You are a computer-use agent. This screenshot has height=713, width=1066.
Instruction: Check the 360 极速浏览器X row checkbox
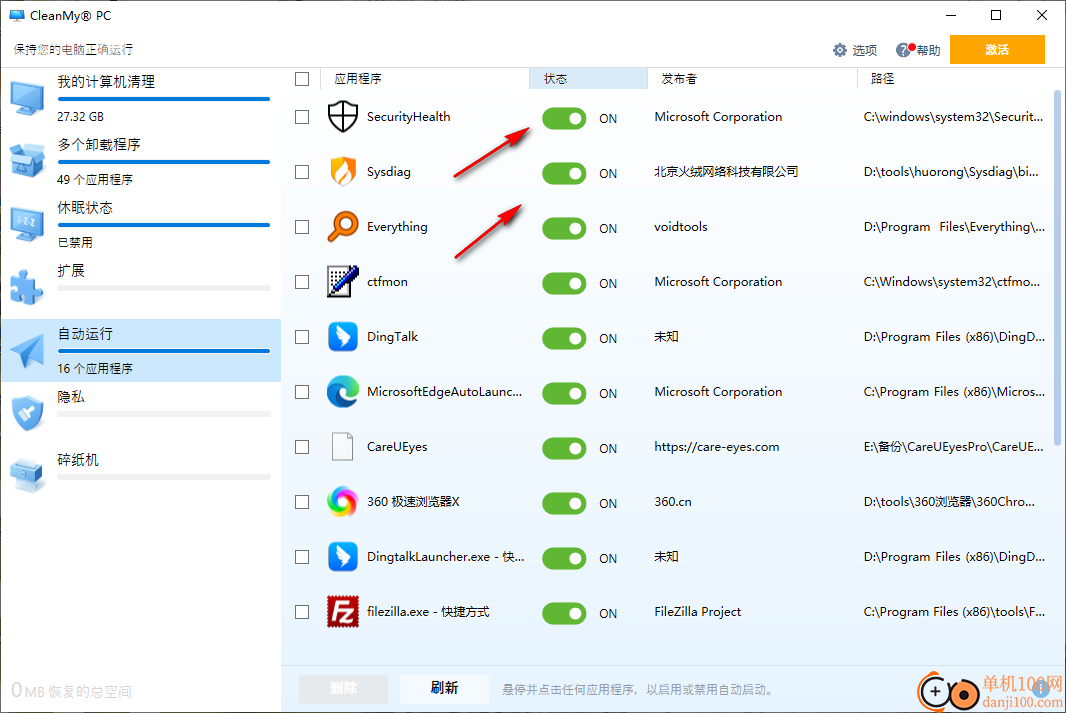(x=302, y=502)
